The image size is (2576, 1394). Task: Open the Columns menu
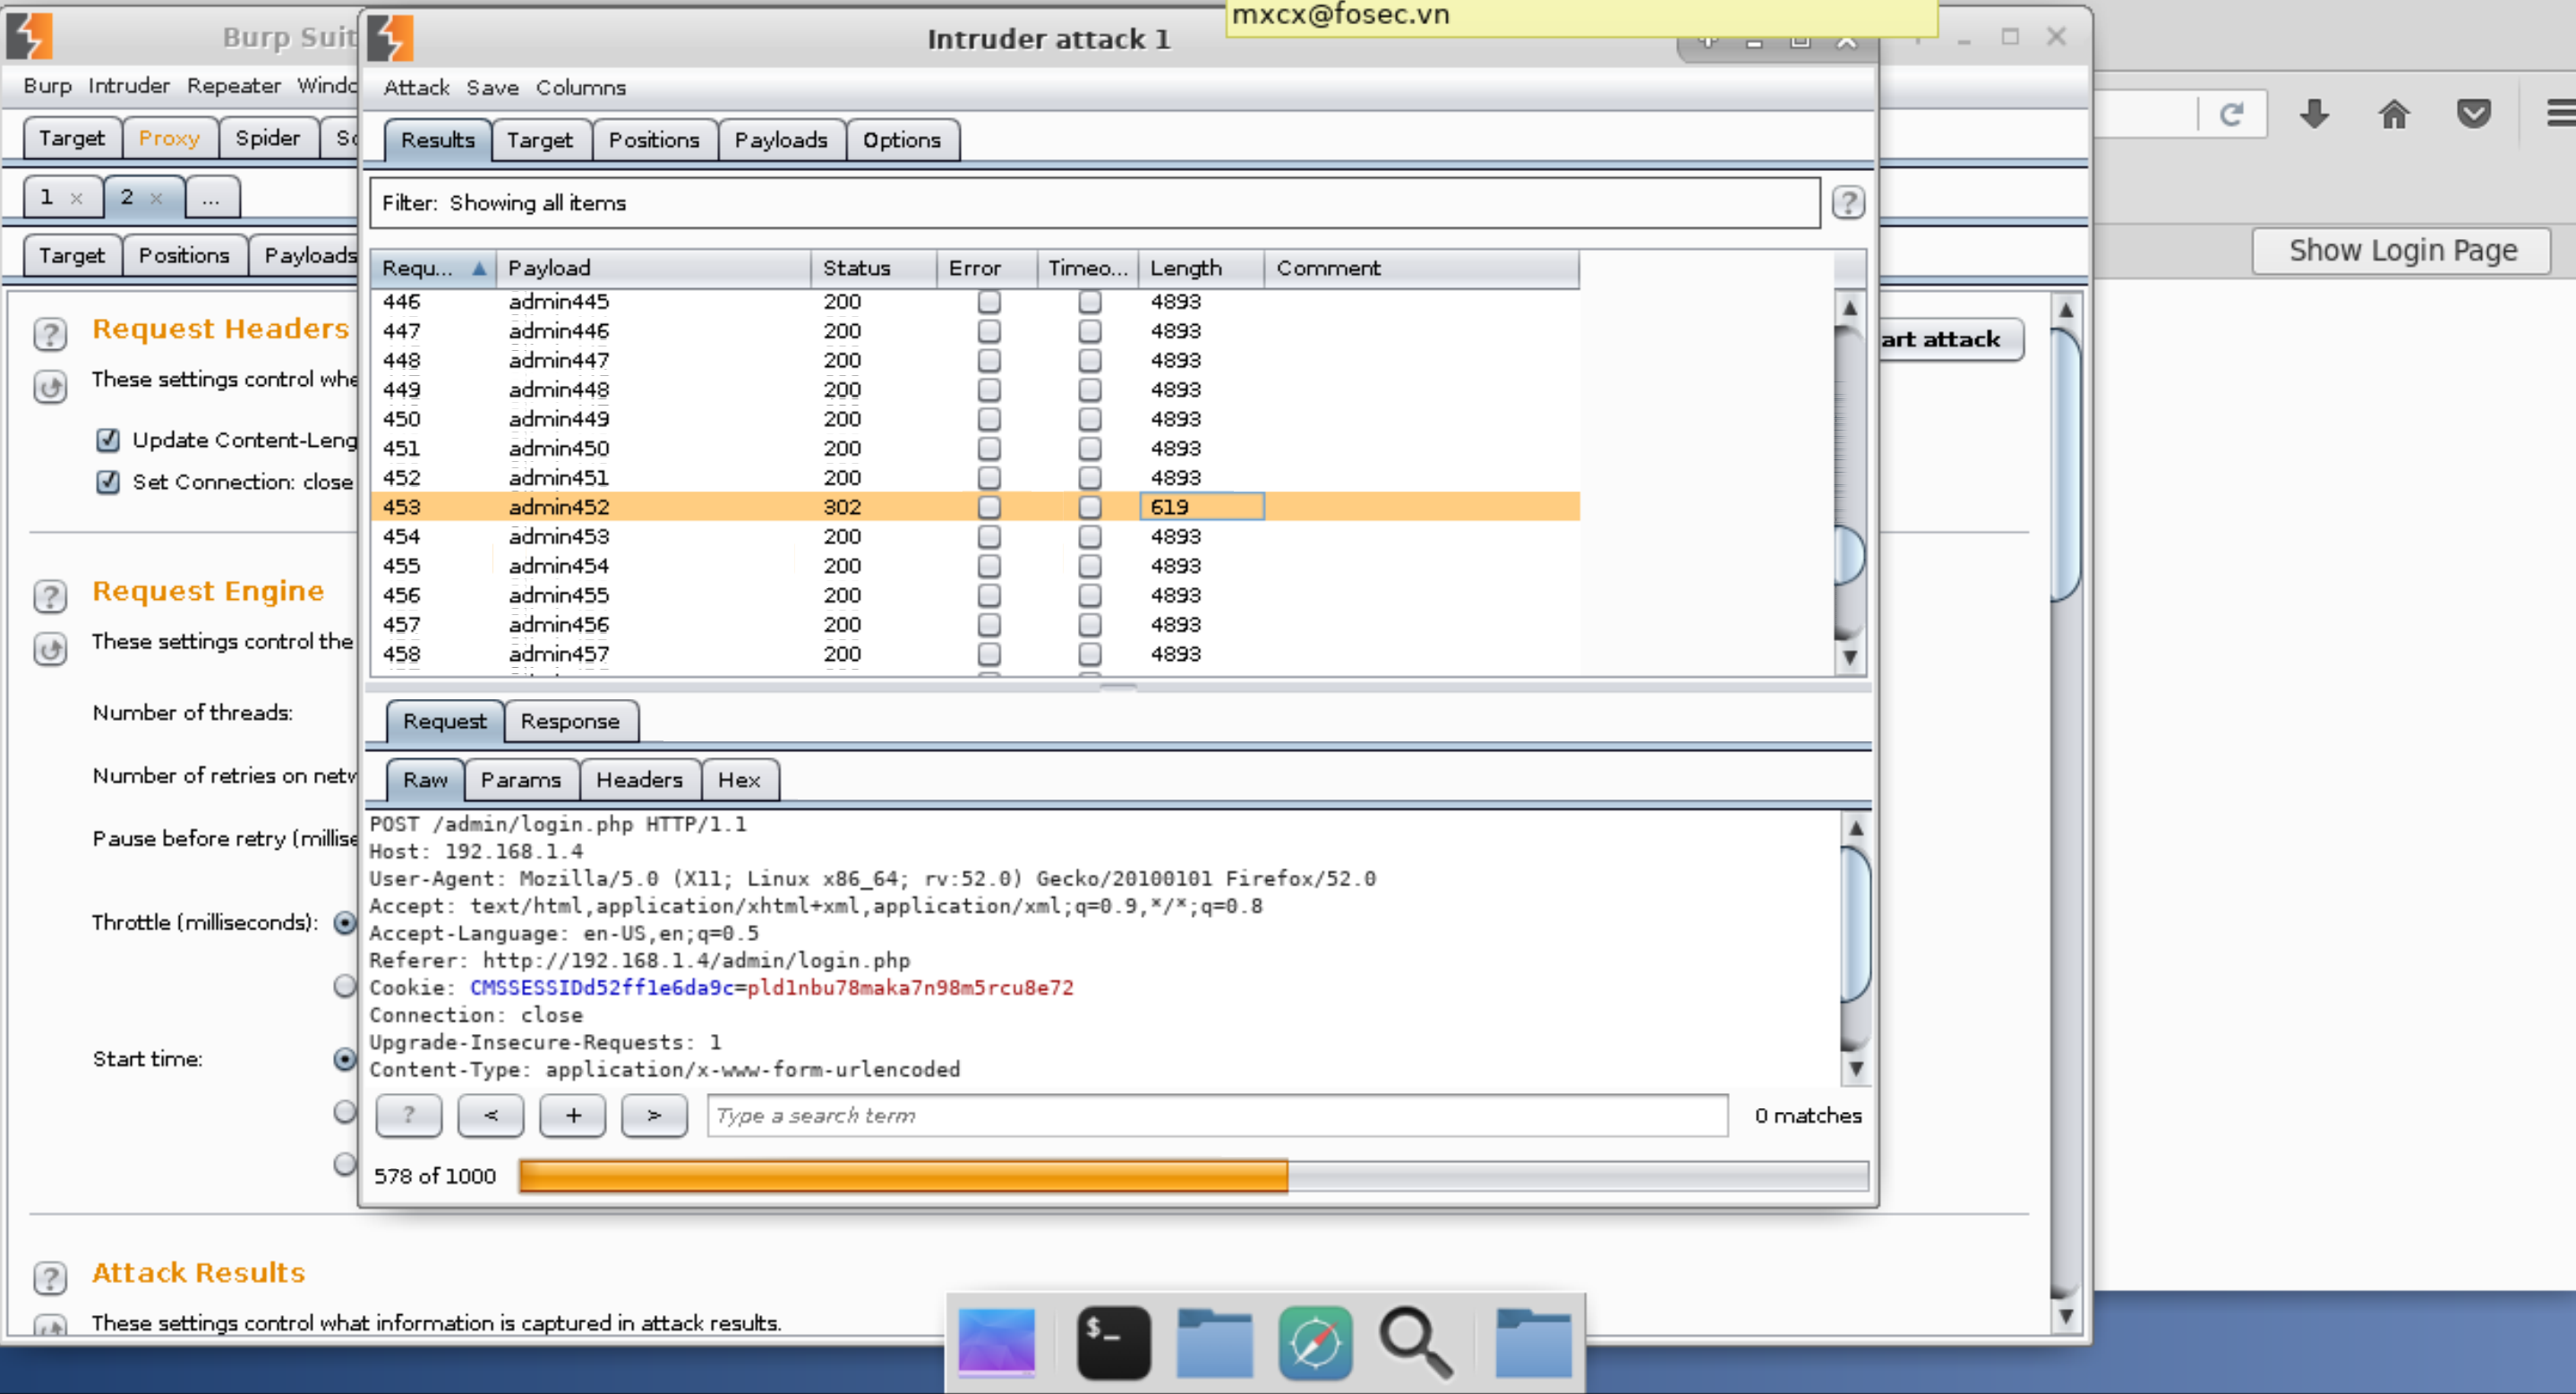(x=580, y=88)
